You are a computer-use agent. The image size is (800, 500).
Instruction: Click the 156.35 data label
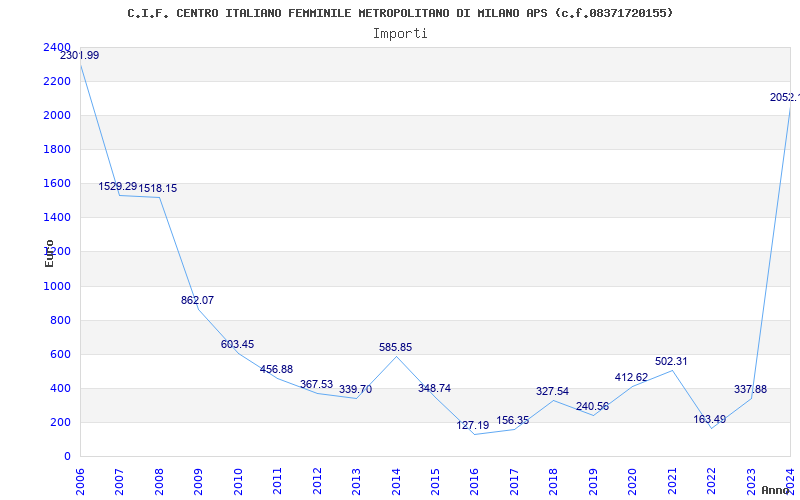(513, 420)
